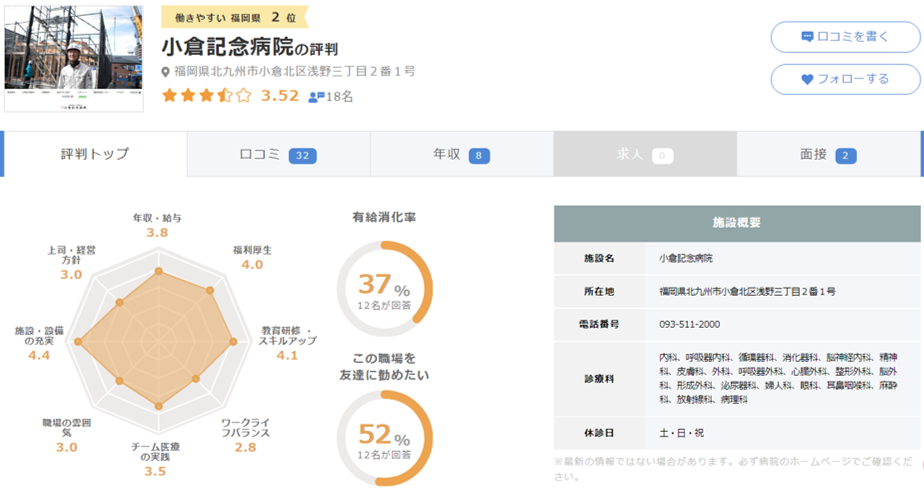Click the 小倉記念病院 heading
This screenshot has width=924, height=488.
pos(227,46)
